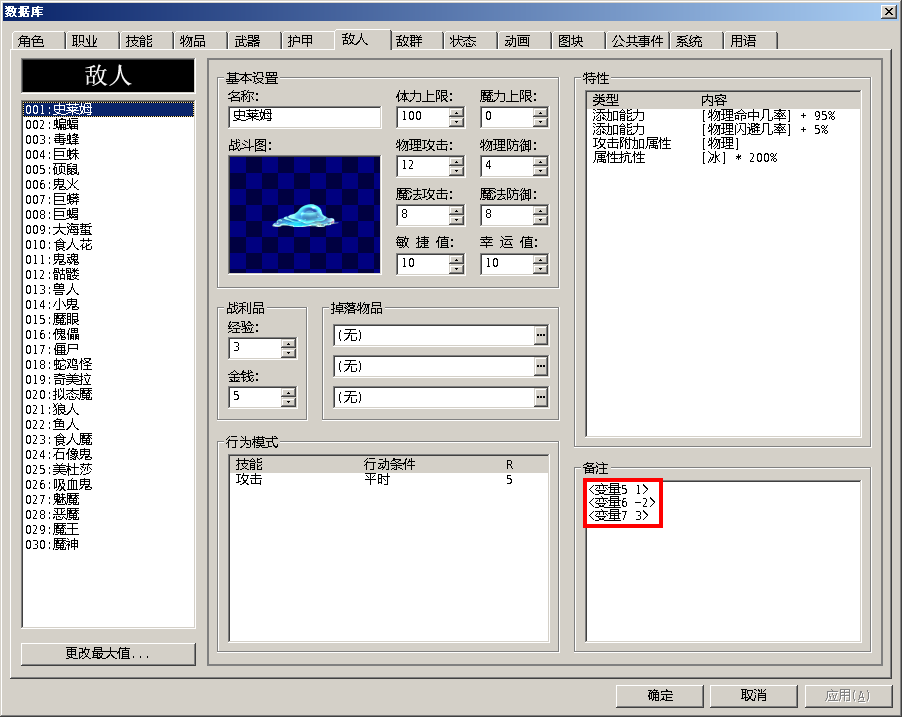
Task: Go to the 公共事件 tab
Action: click(637, 41)
